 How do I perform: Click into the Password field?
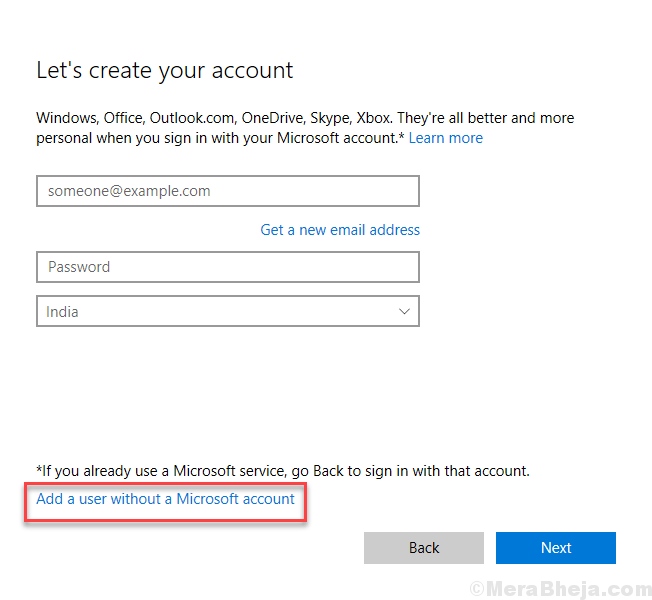pyautogui.click(x=228, y=267)
